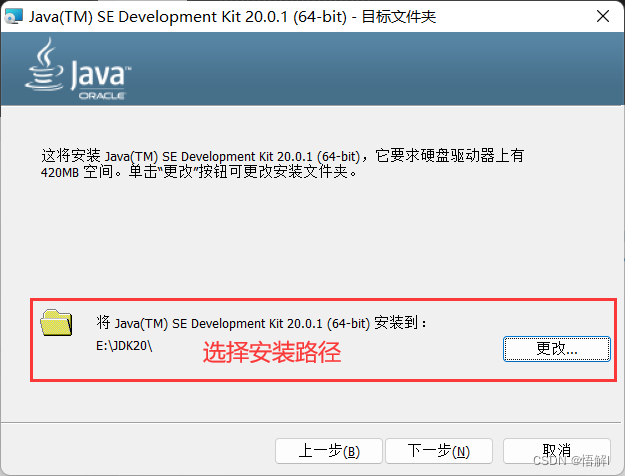The height and width of the screenshot is (476, 625).
Task: Click the 更改... button to change install folder
Action: [x=556, y=349]
